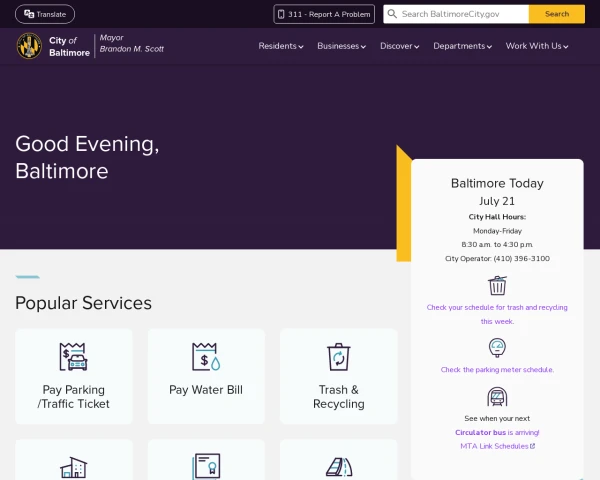Click the water bill receipt icon
This screenshot has height=480, width=600.
coord(206,357)
